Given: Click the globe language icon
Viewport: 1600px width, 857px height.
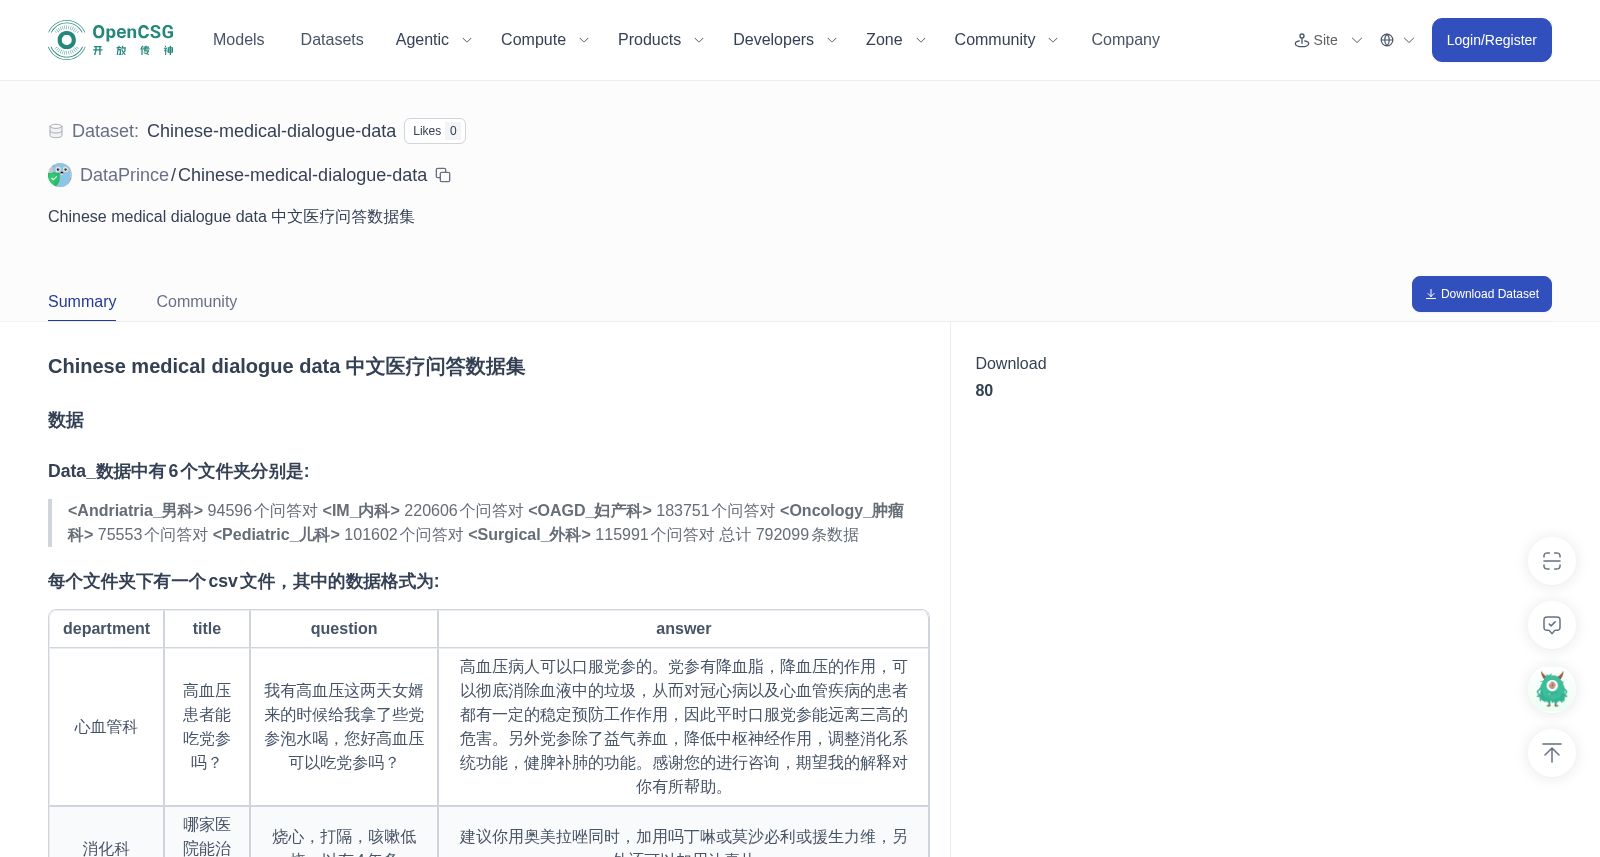Looking at the screenshot, I should point(1387,40).
